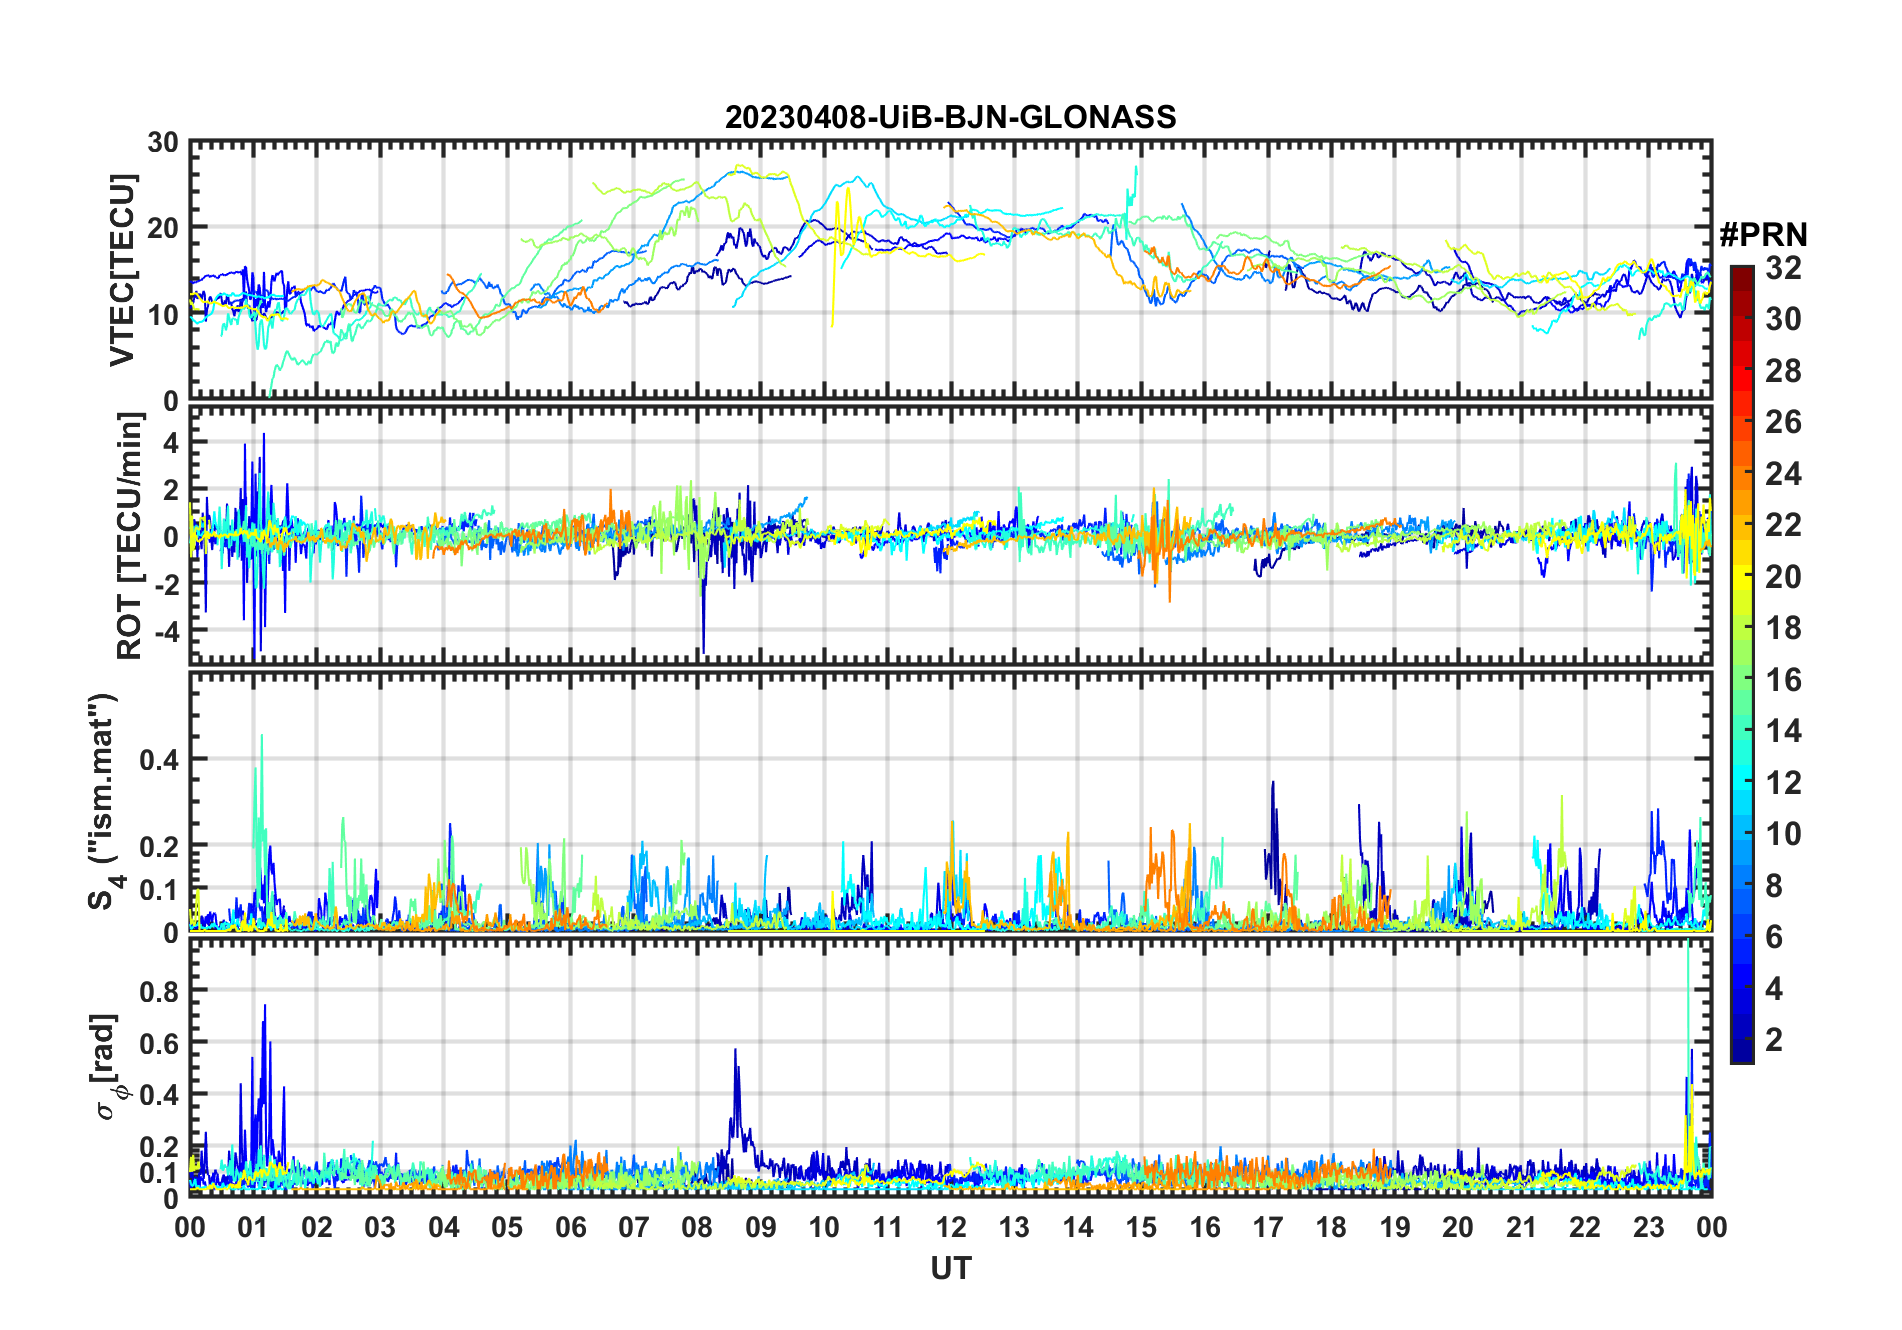Select the VTEC[TECU] y-axis label

[122, 271]
